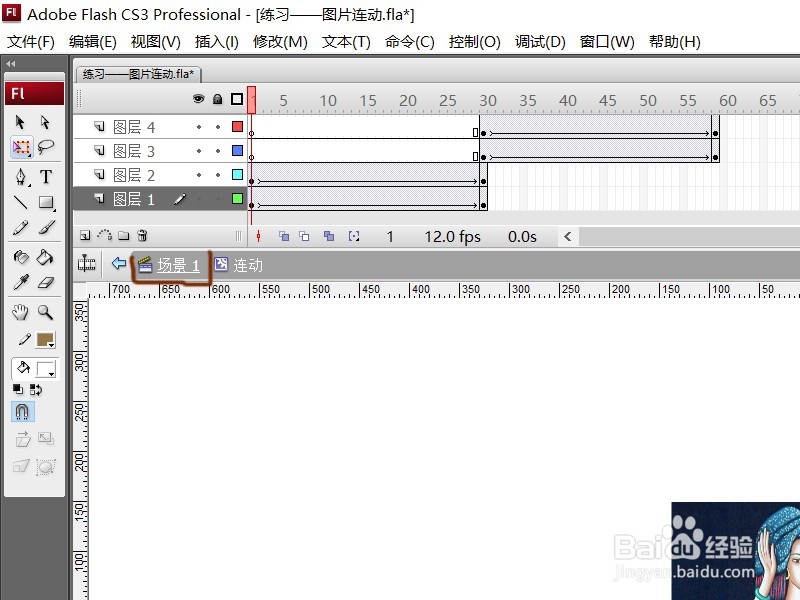Viewport: 800px width, 600px height.
Task: Click the timeline scroll left arrow
Action: click(567, 237)
